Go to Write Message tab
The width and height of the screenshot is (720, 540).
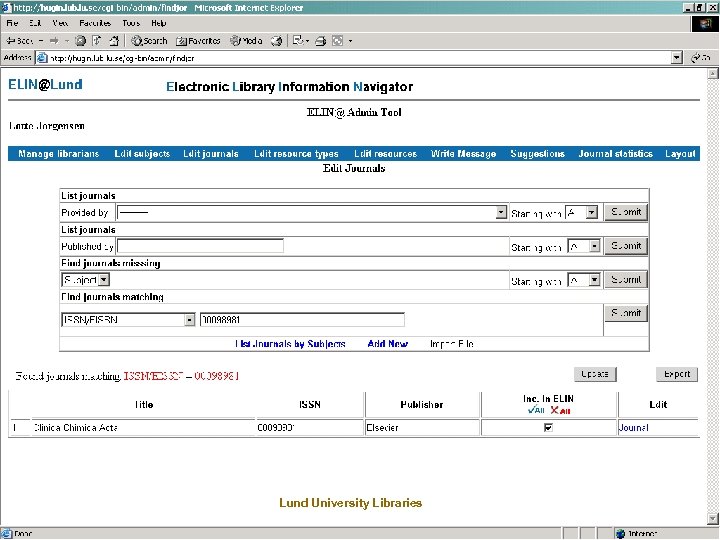tap(463, 154)
